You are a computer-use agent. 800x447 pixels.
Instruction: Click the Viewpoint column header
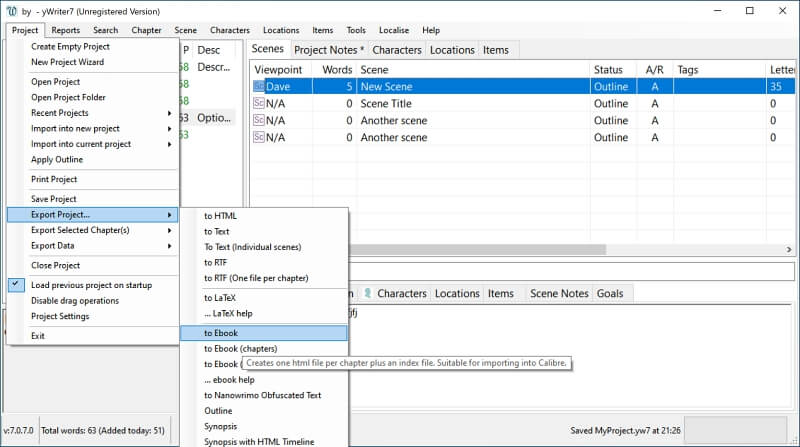tap(281, 69)
